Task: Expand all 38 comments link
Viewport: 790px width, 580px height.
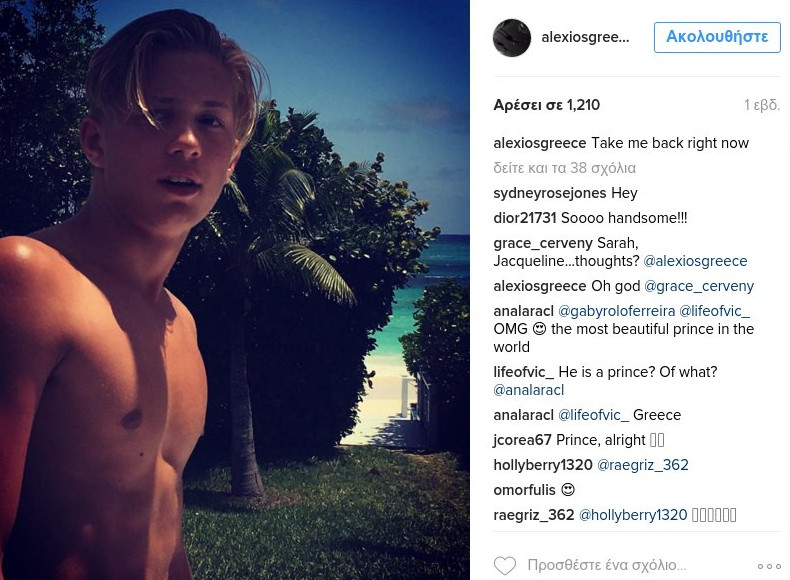Action: coord(565,168)
